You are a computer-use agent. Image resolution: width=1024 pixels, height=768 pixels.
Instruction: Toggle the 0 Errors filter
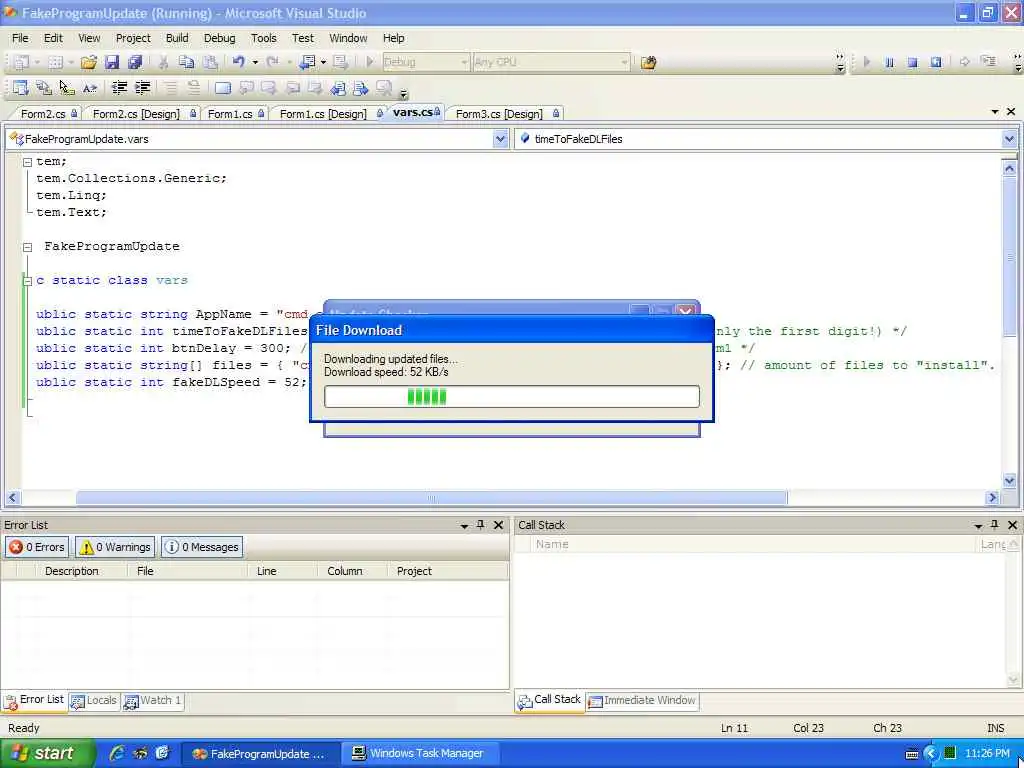point(37,547)
